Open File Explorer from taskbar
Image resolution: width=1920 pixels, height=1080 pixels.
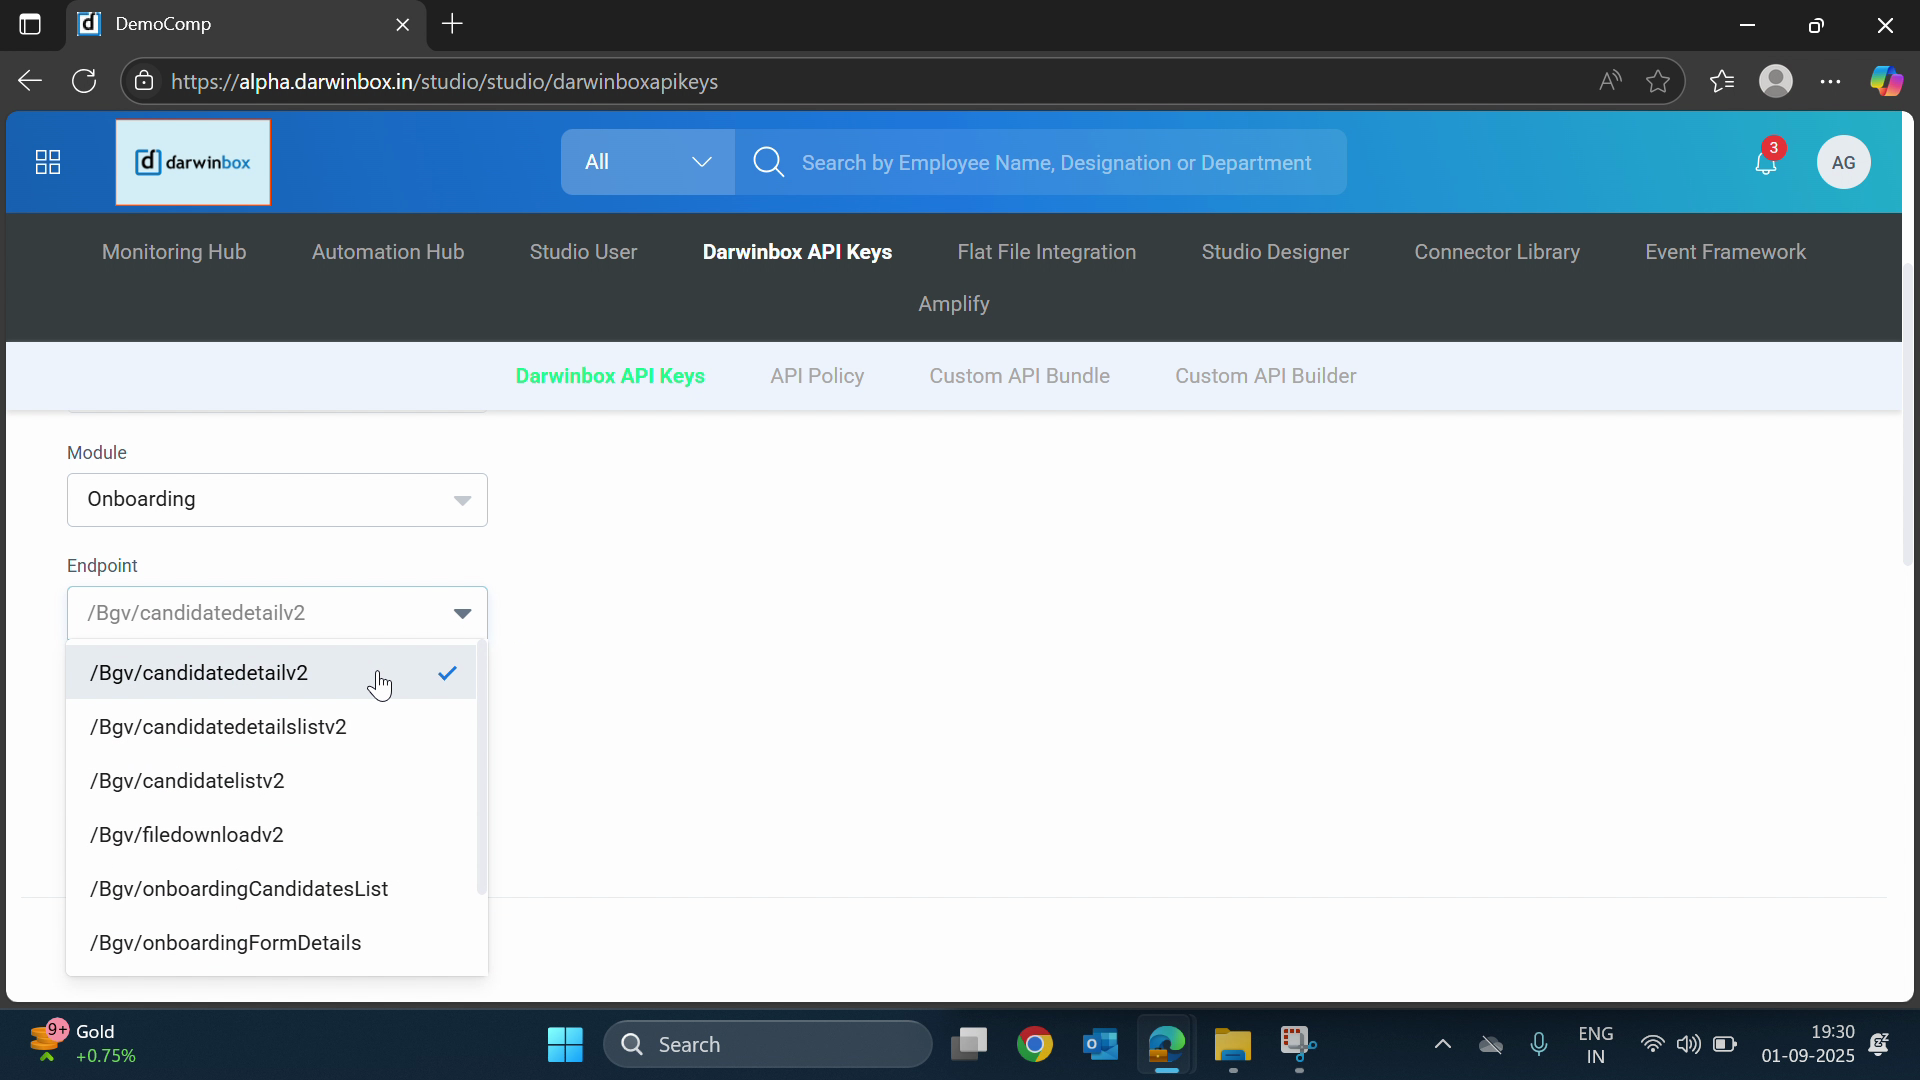pyautogui.click(x=1232, y=1045)
